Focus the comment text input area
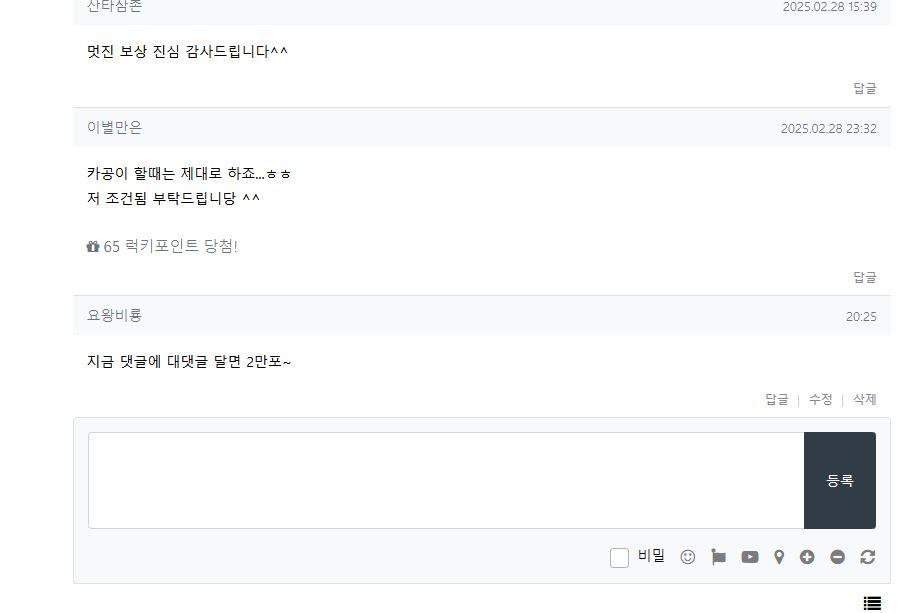915x613 pixels. [446, 480]
